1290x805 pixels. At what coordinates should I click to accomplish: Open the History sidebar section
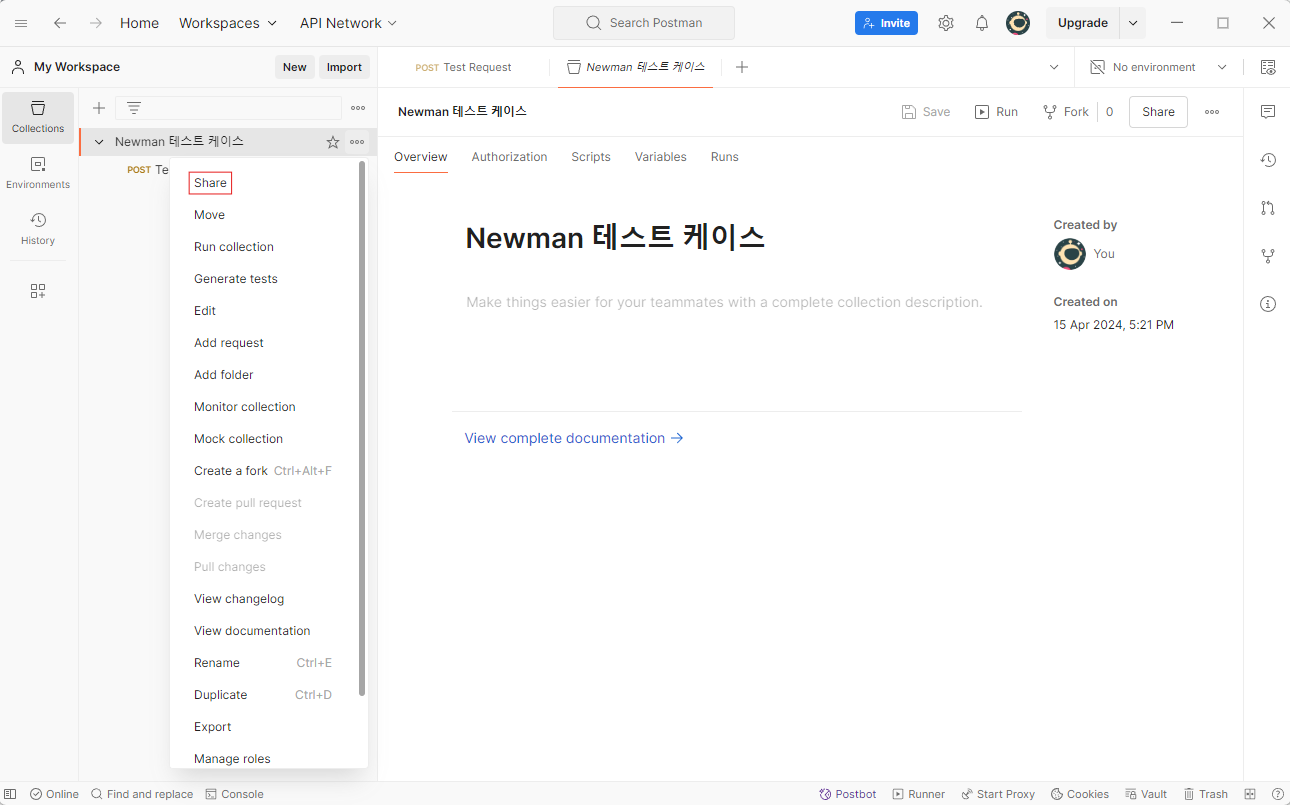[x=38, y=229]
